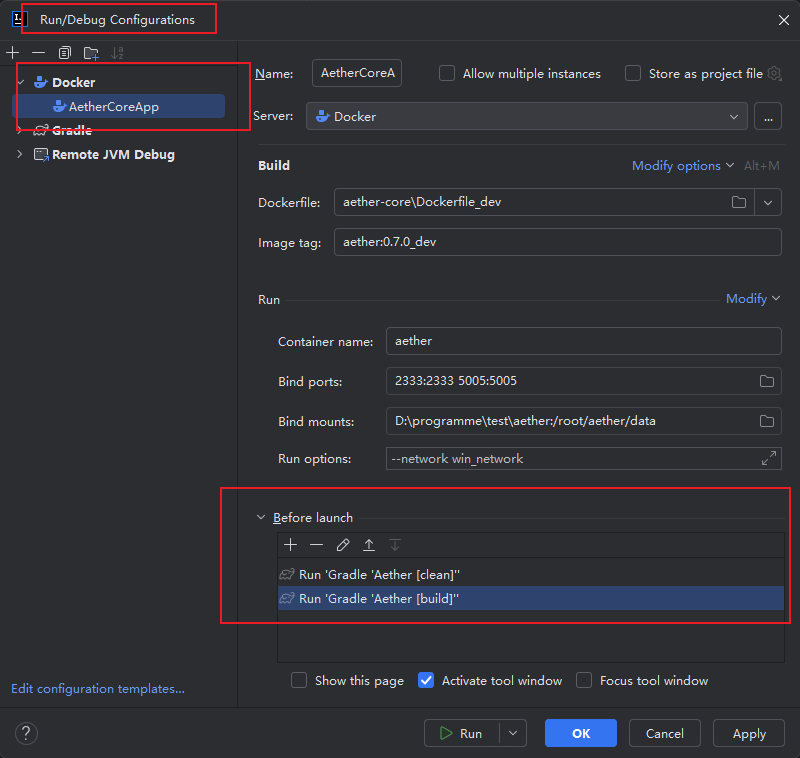Open the Run section Modify dropdown

pos(753,299)
